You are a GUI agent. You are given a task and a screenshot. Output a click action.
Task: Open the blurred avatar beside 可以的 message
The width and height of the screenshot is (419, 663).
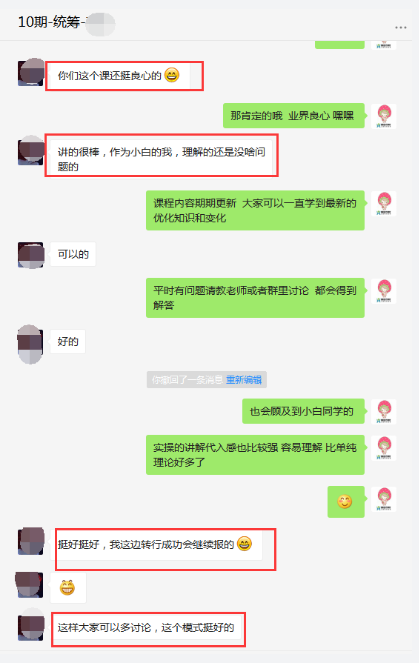31,255
